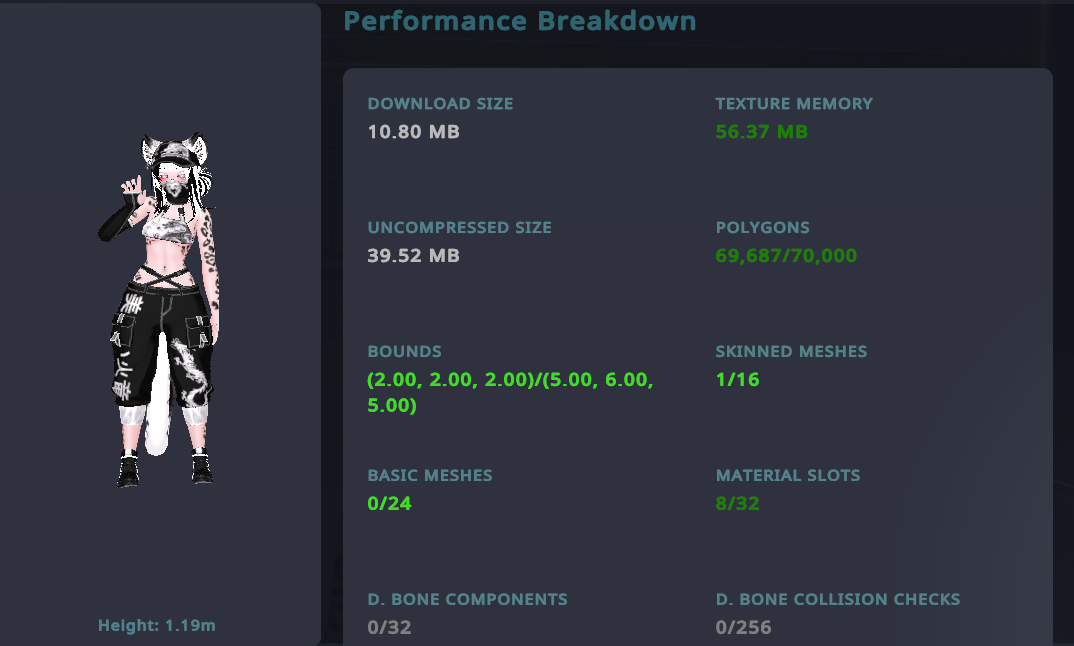1074x646 pixels.
Task: Click the 39.52 MB uncompressed size value
Action: click(414, 256)
